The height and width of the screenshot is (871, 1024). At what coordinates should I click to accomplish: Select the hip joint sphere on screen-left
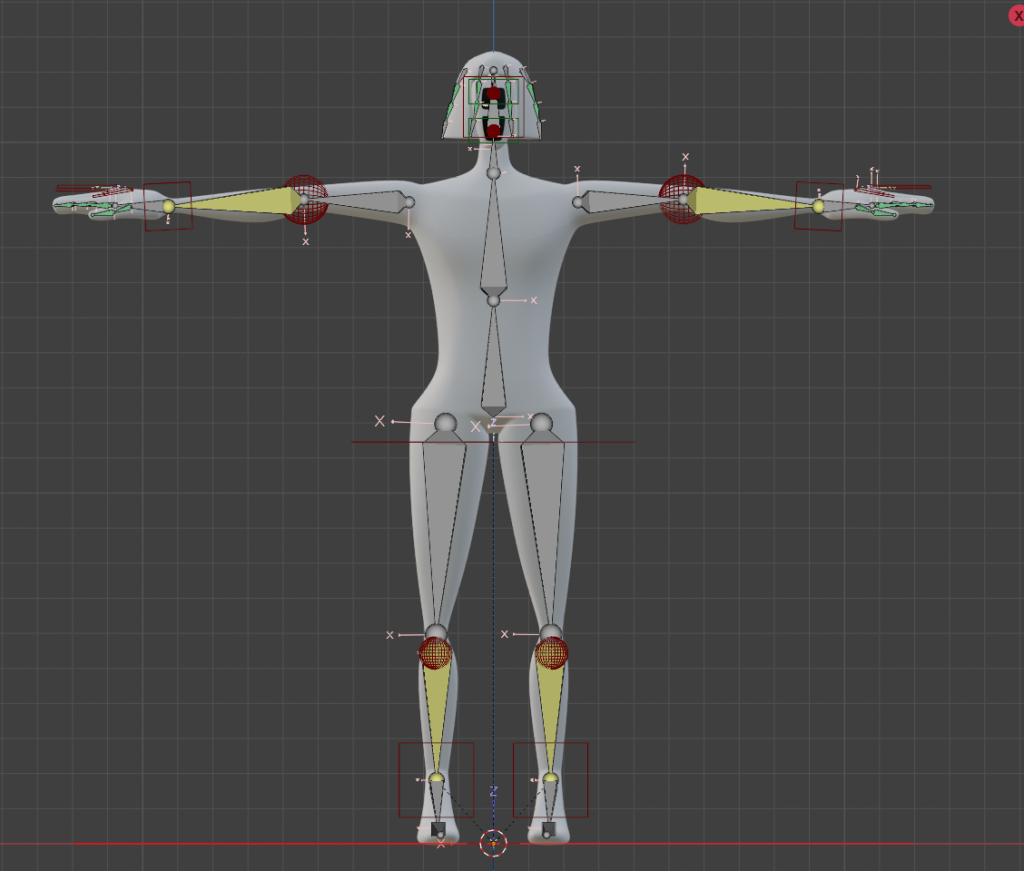[445, 423]
